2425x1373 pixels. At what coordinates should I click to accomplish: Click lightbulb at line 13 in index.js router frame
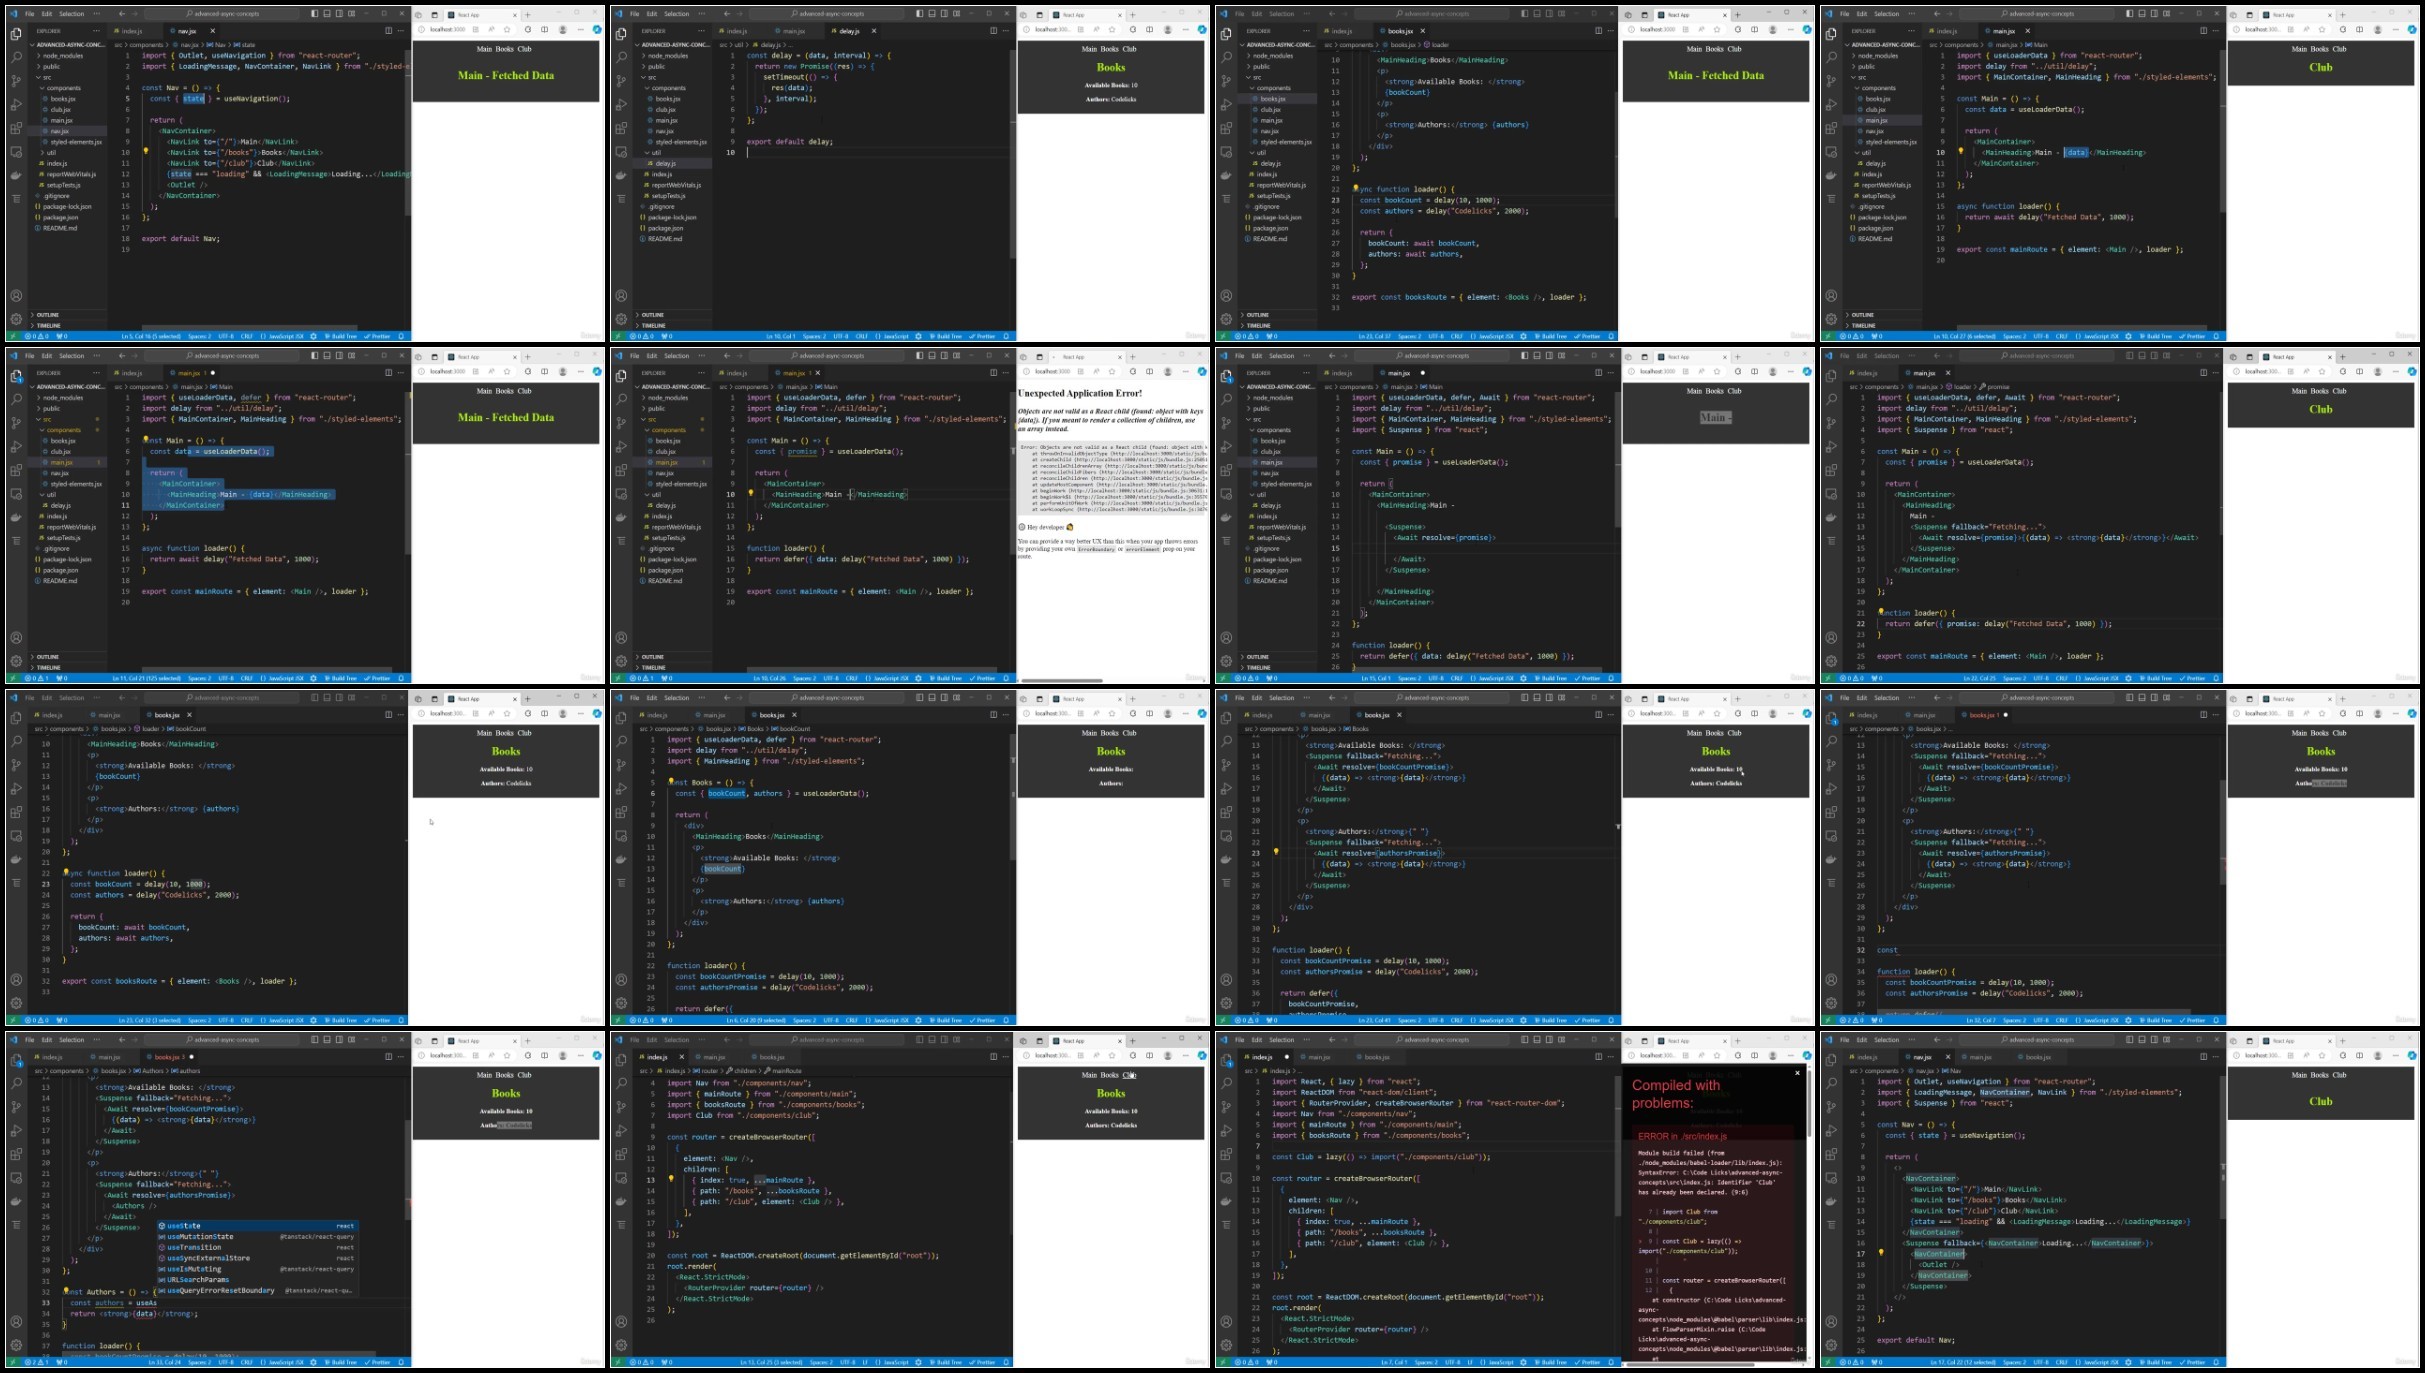pyautogui.click(x=671, y=1179)
